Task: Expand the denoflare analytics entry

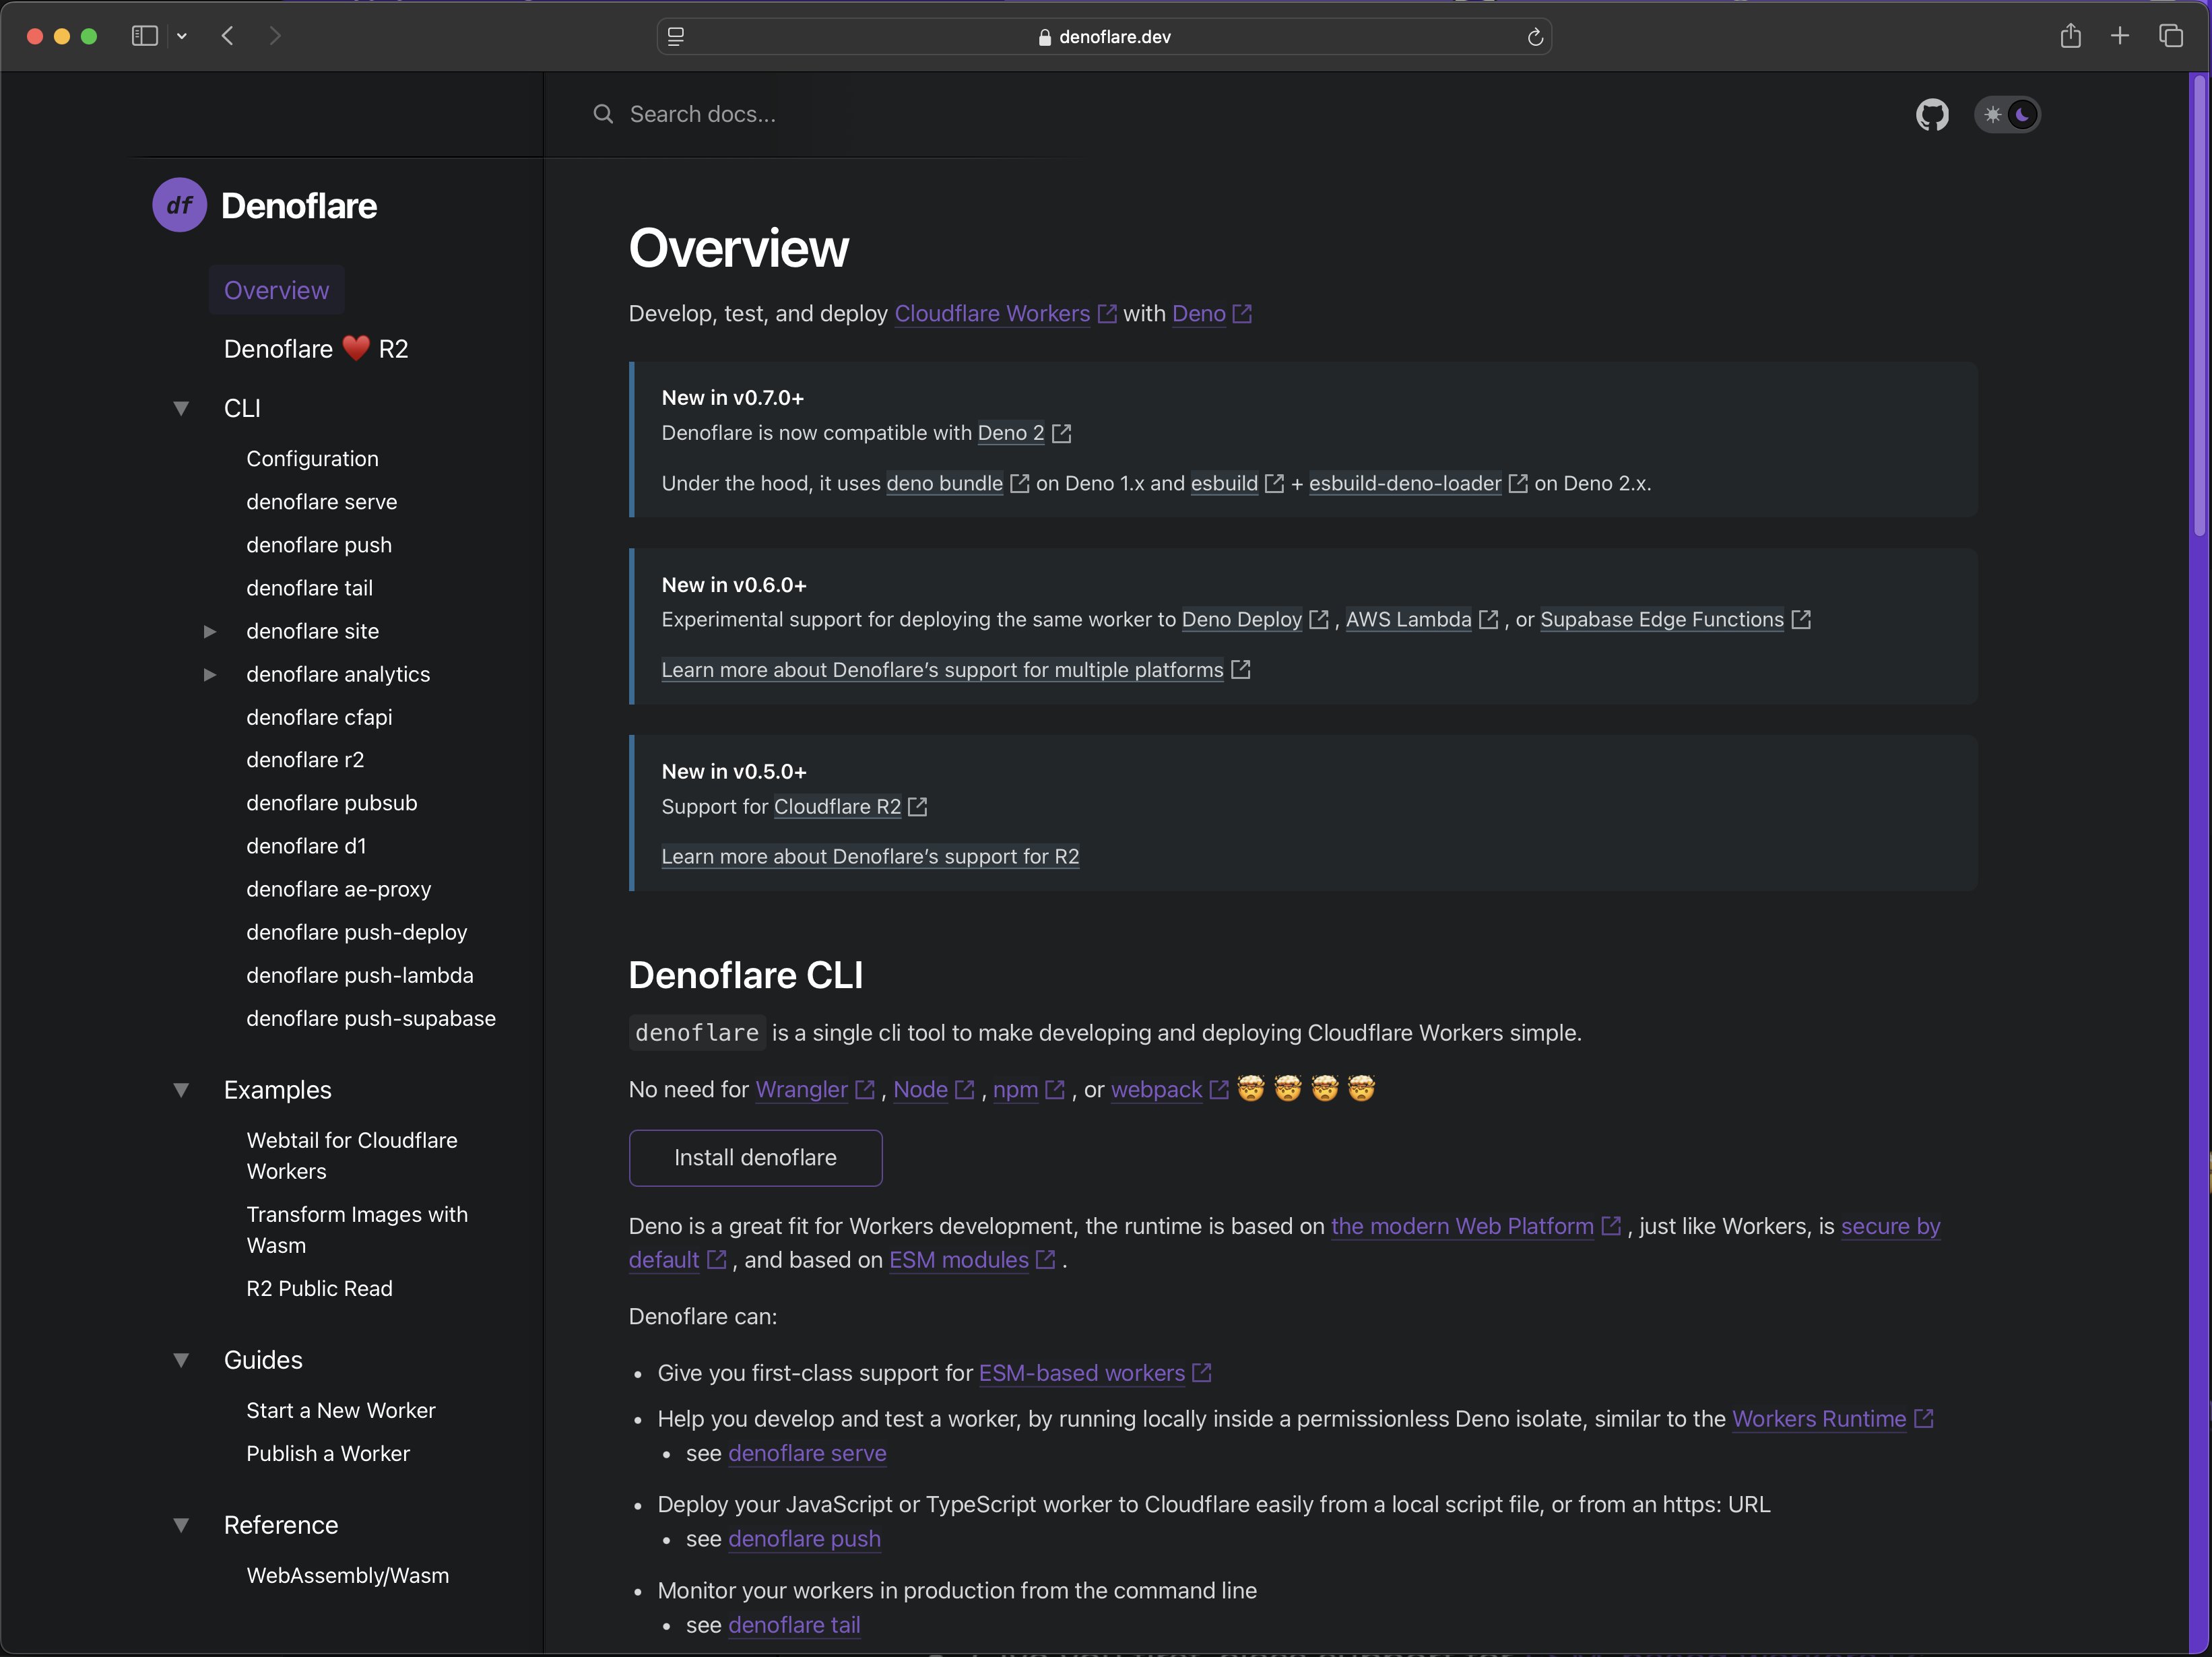Action: (x=210, y=674)
